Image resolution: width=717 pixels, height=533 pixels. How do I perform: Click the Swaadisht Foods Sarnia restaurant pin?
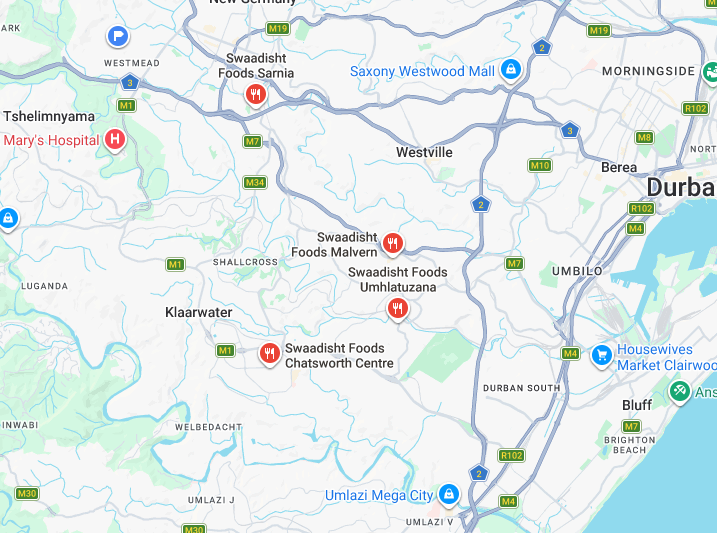coord(256,95)
